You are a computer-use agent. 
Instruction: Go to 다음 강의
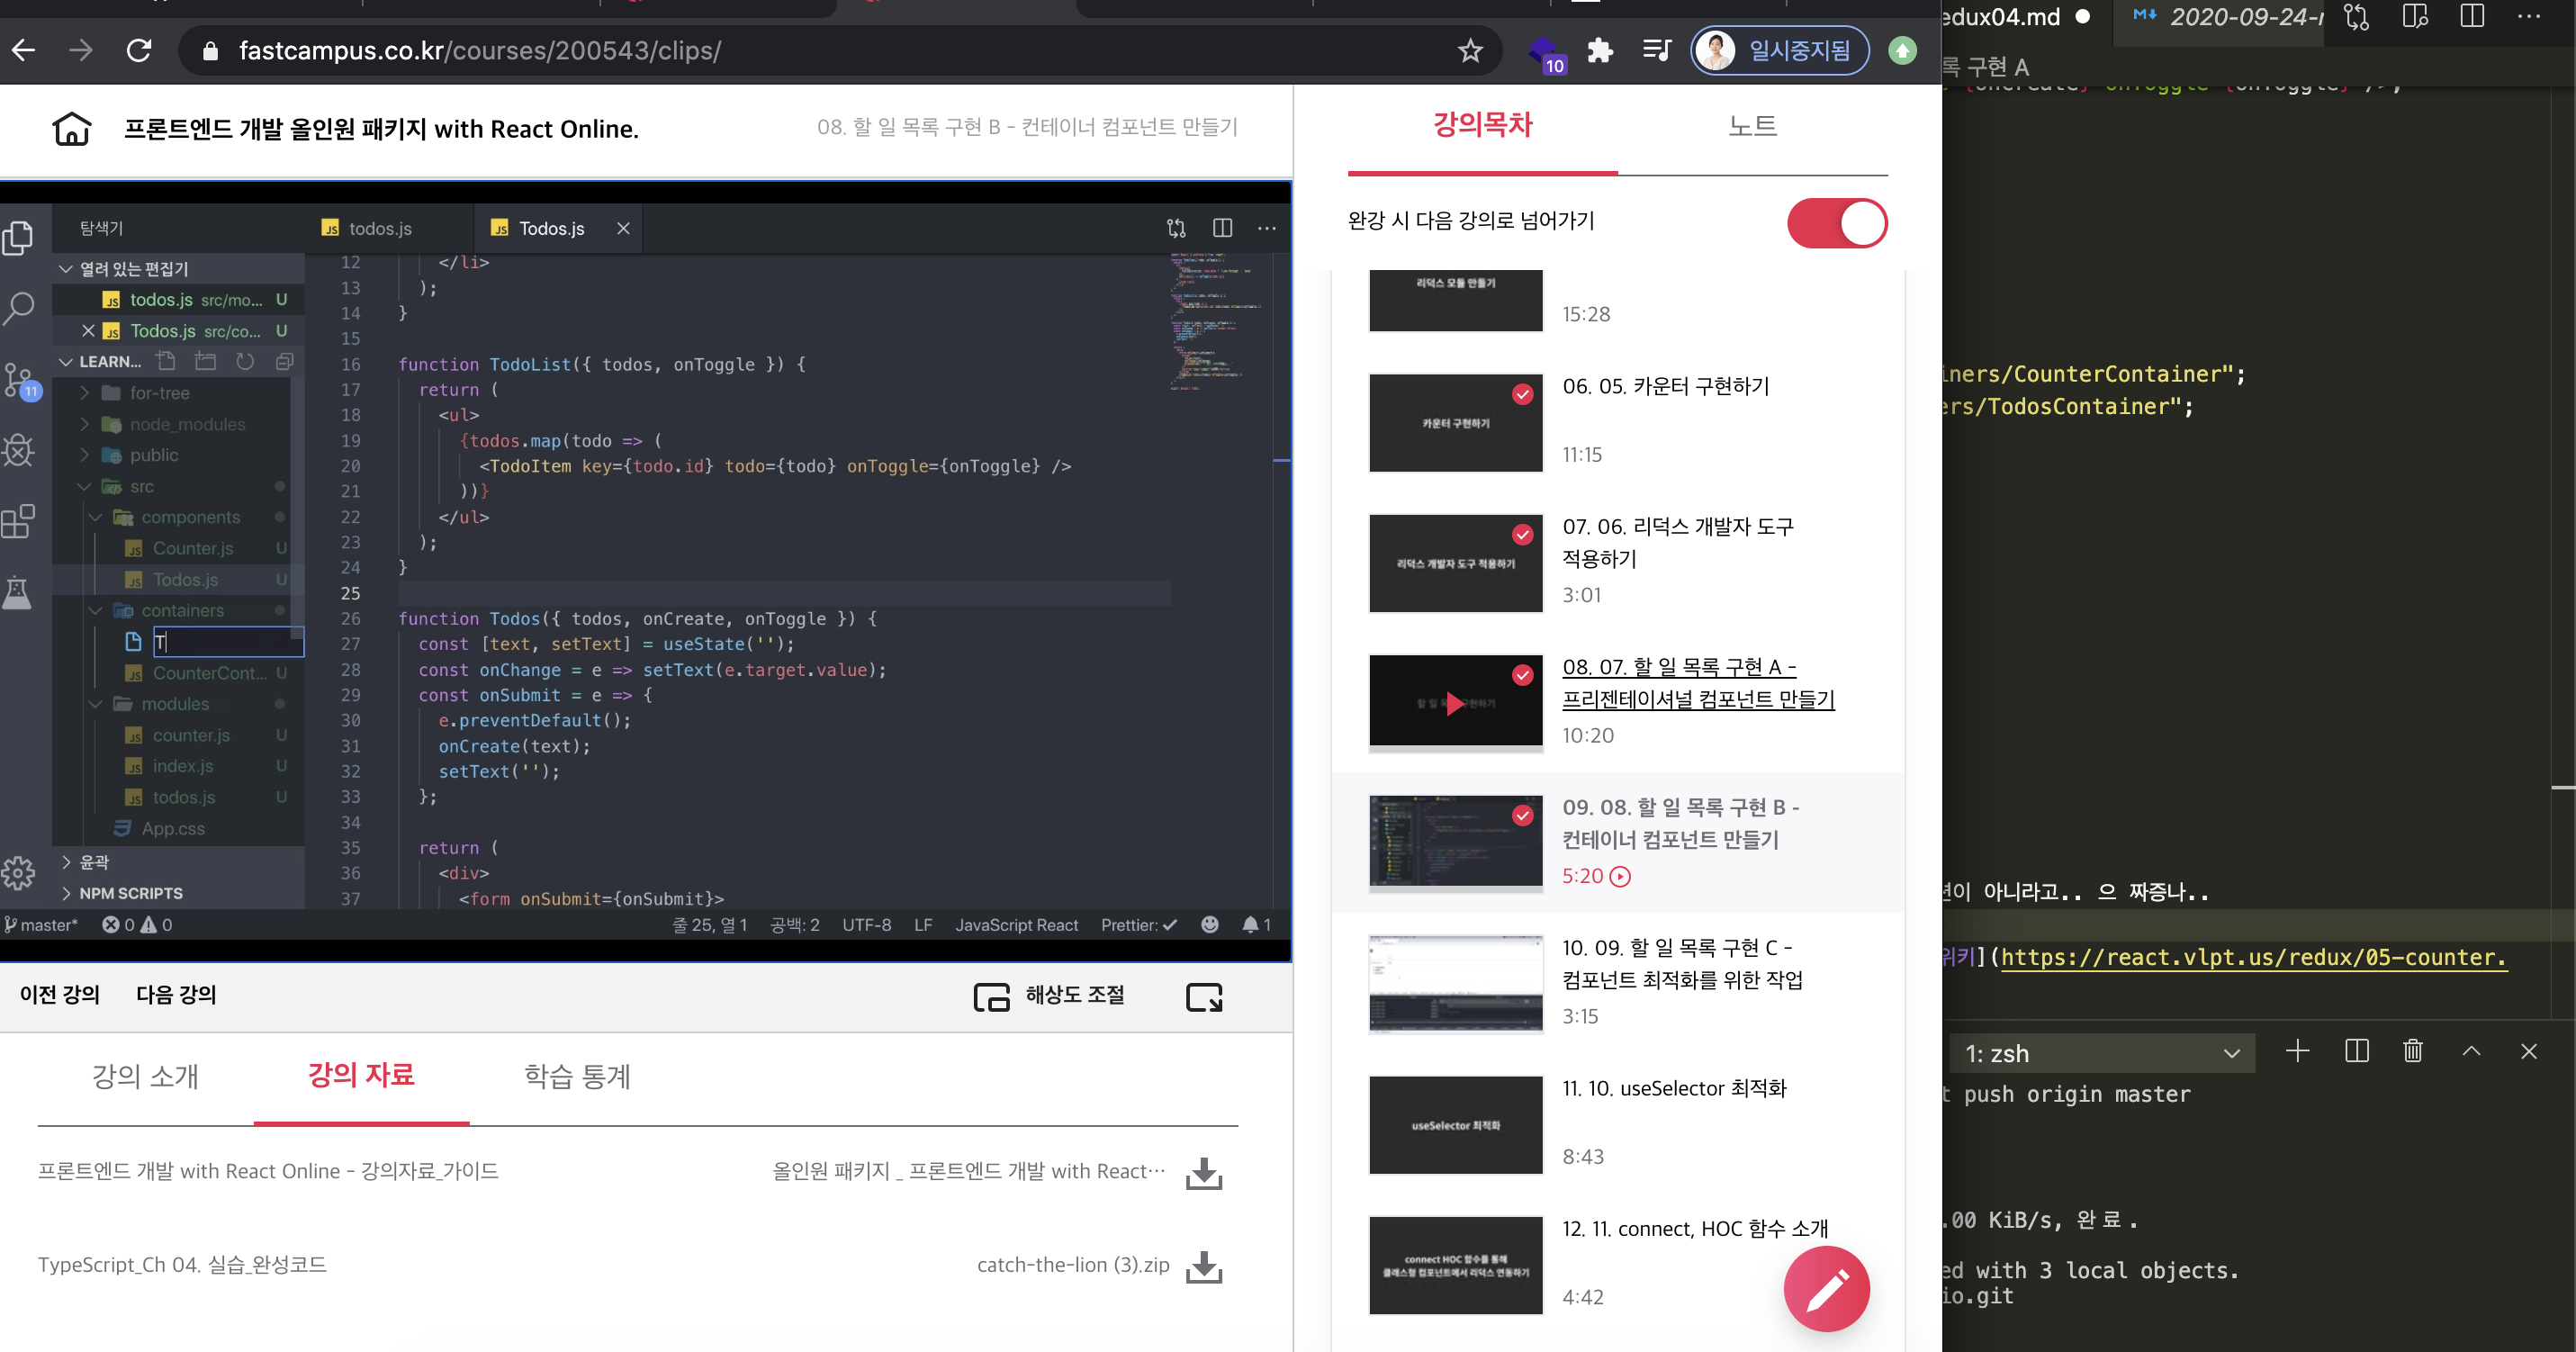click(x=176, y=994)
